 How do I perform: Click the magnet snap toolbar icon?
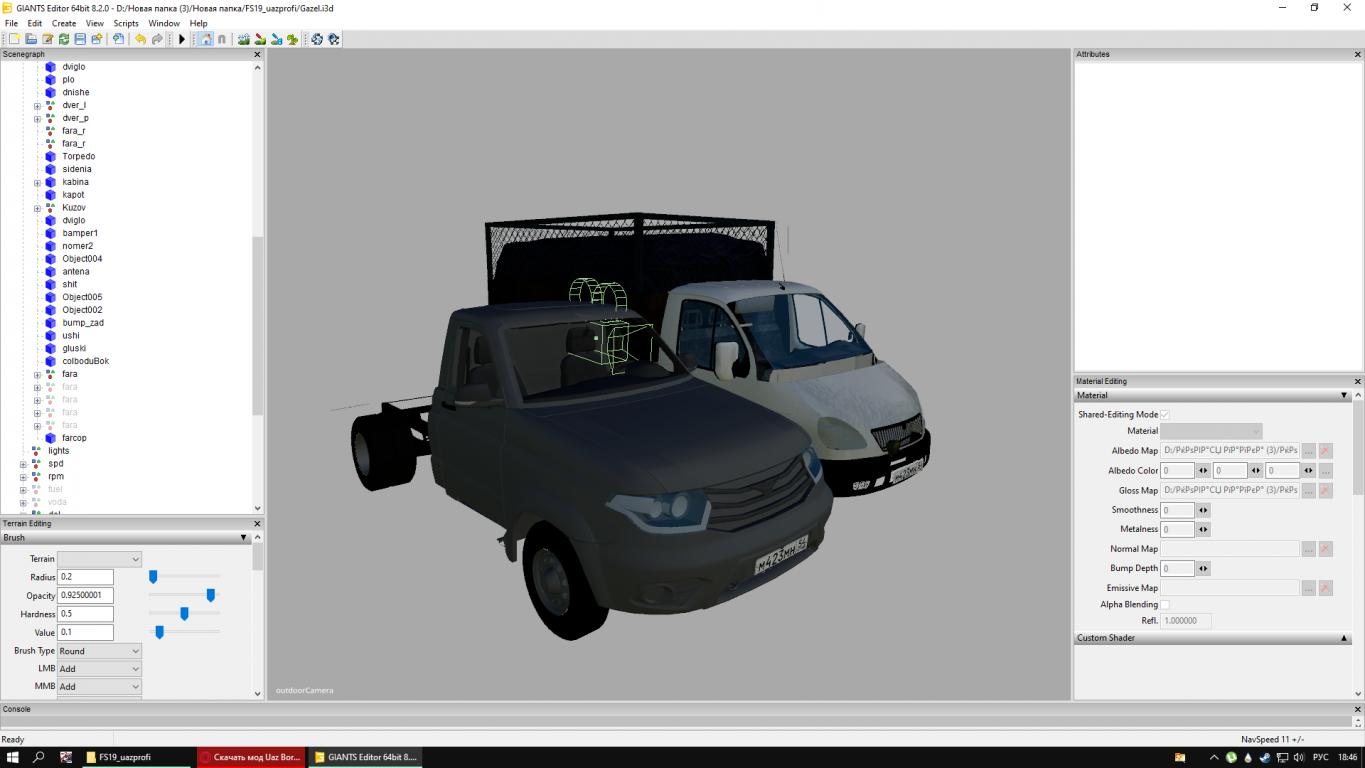click(x=221, y=39)
